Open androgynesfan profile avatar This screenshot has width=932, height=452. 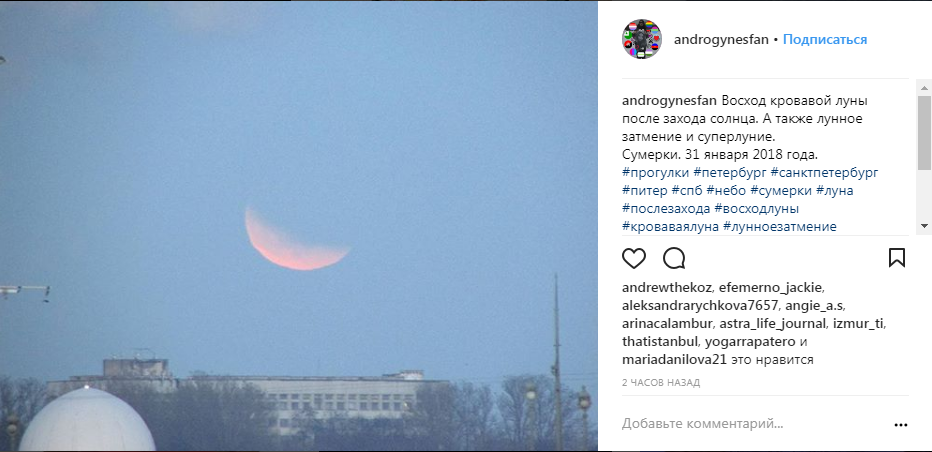[642, 39]
